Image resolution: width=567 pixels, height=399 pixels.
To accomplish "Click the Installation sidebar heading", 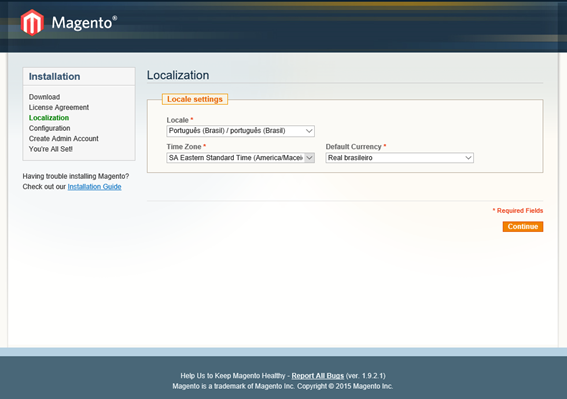I will coord(55,76).
